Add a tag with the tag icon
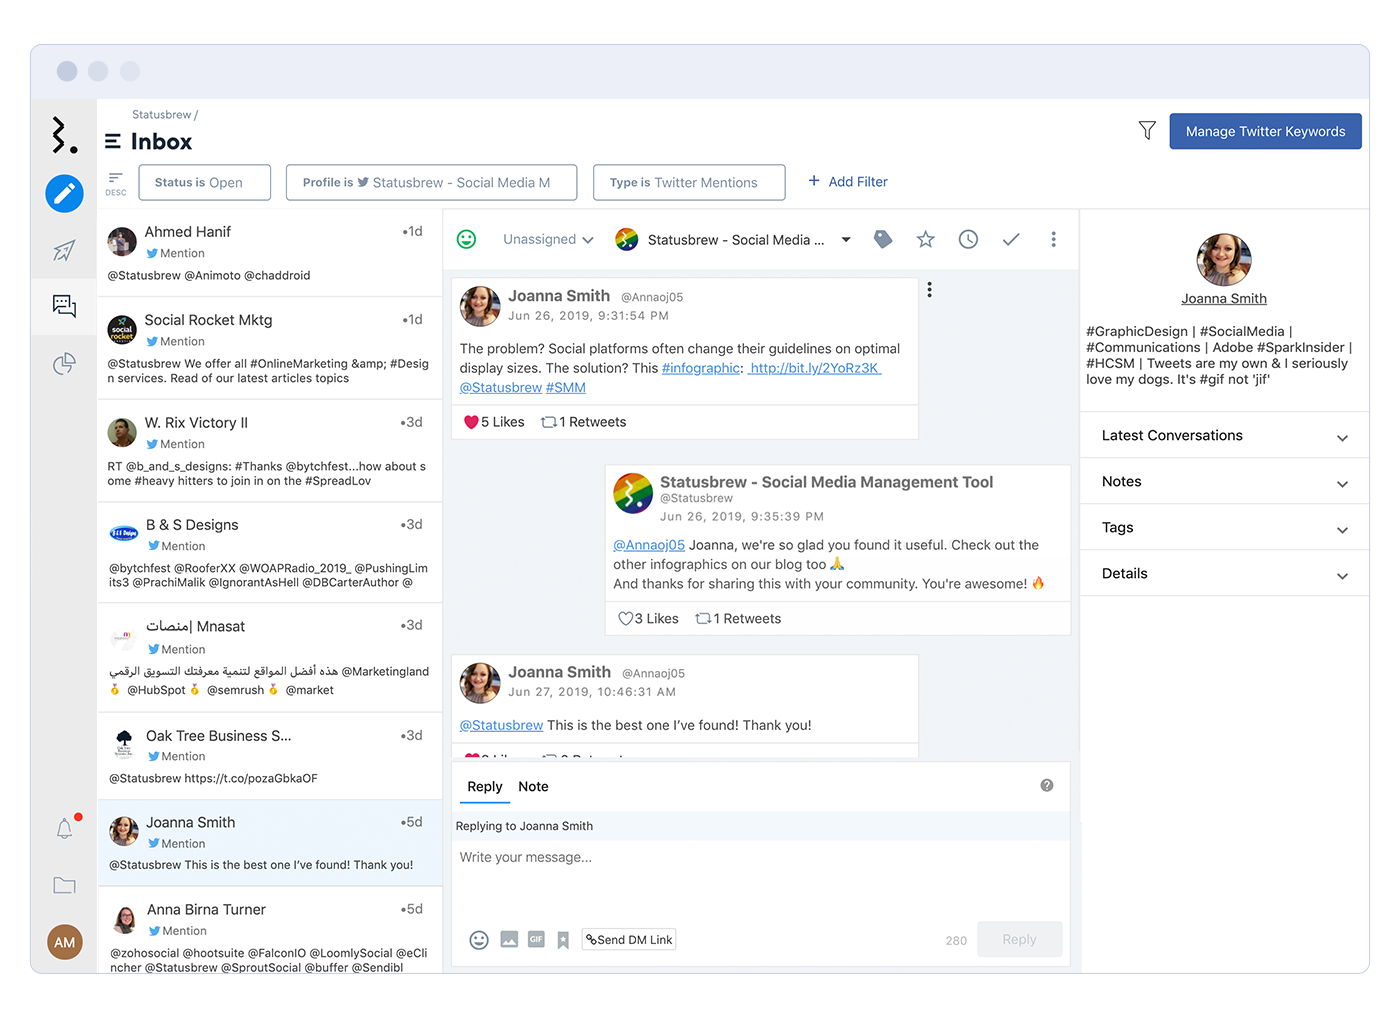 (x=883, y=239)
